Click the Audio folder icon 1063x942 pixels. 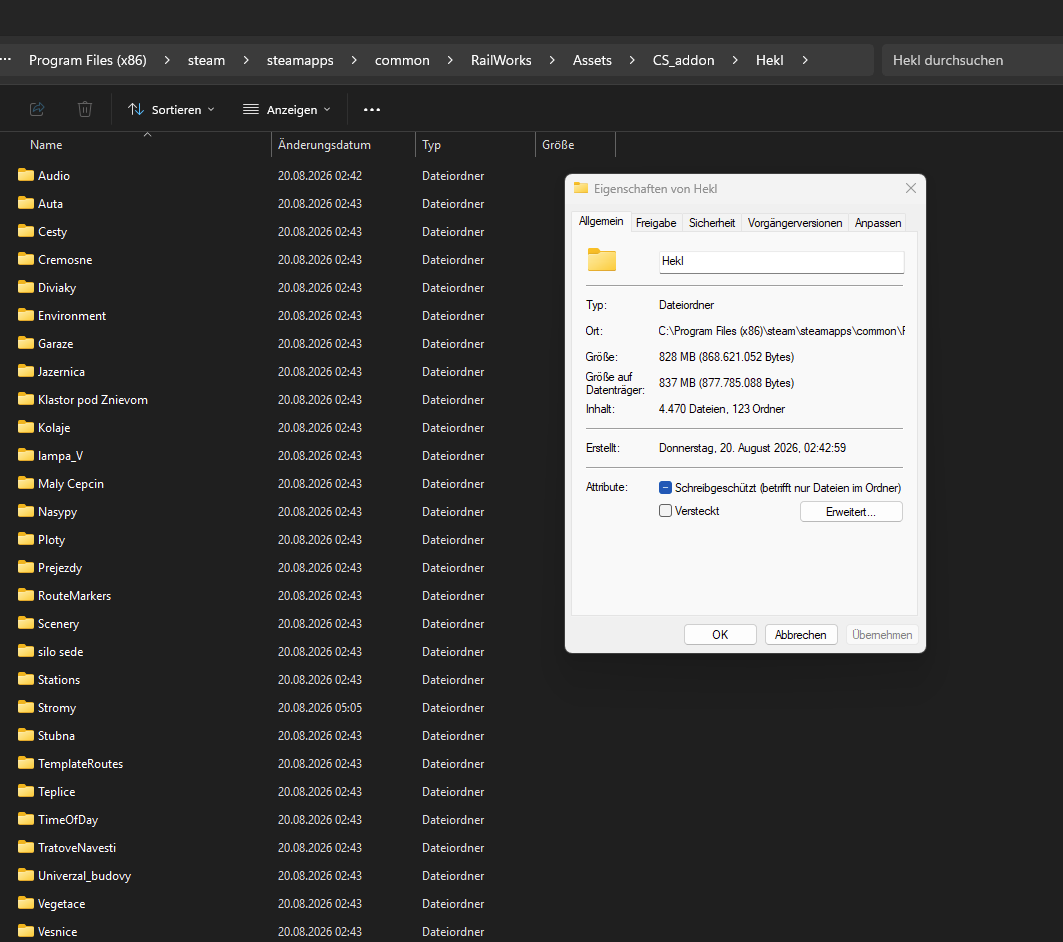[x=26, y=175]
